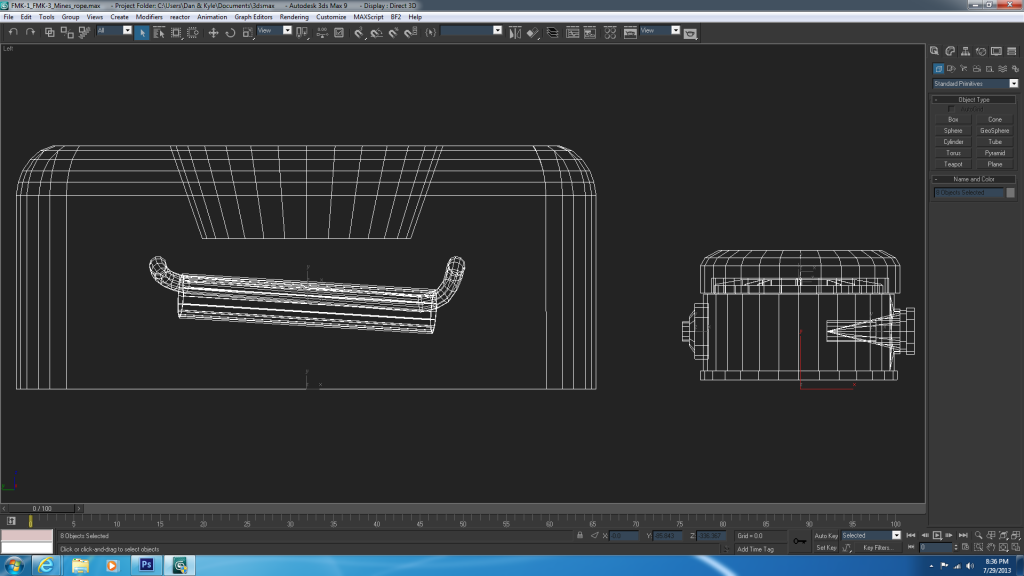The image size is (1024, 576).
Task: Click the Quick Render teapot icon
Action: pyautogui.click(x=689, y=32)
